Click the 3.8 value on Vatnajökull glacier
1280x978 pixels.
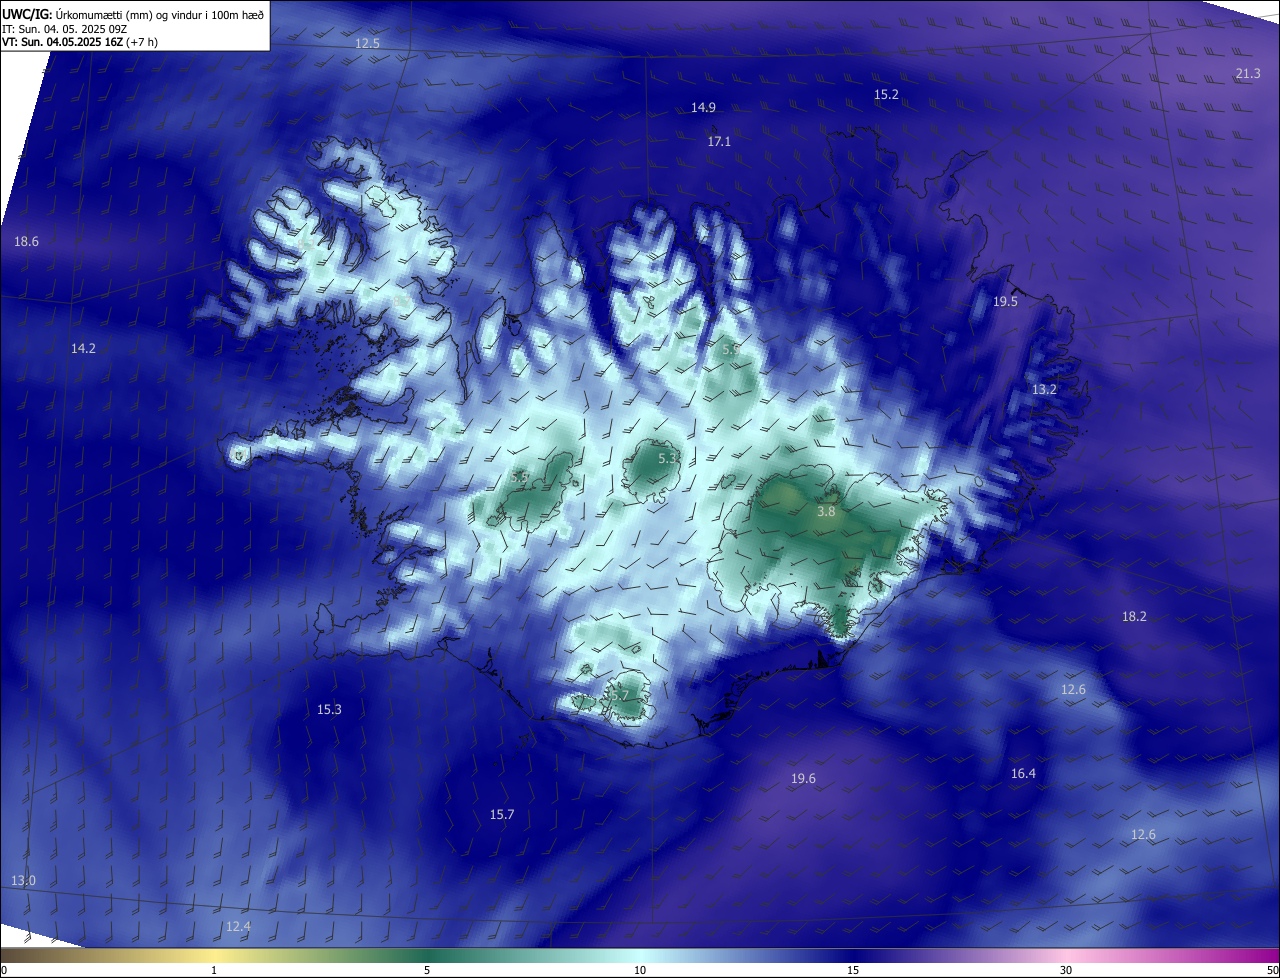826,512
